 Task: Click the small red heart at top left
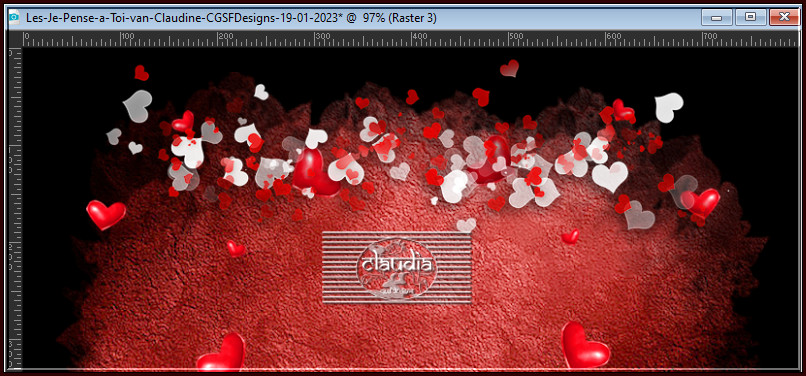click(x=141, y=73)
